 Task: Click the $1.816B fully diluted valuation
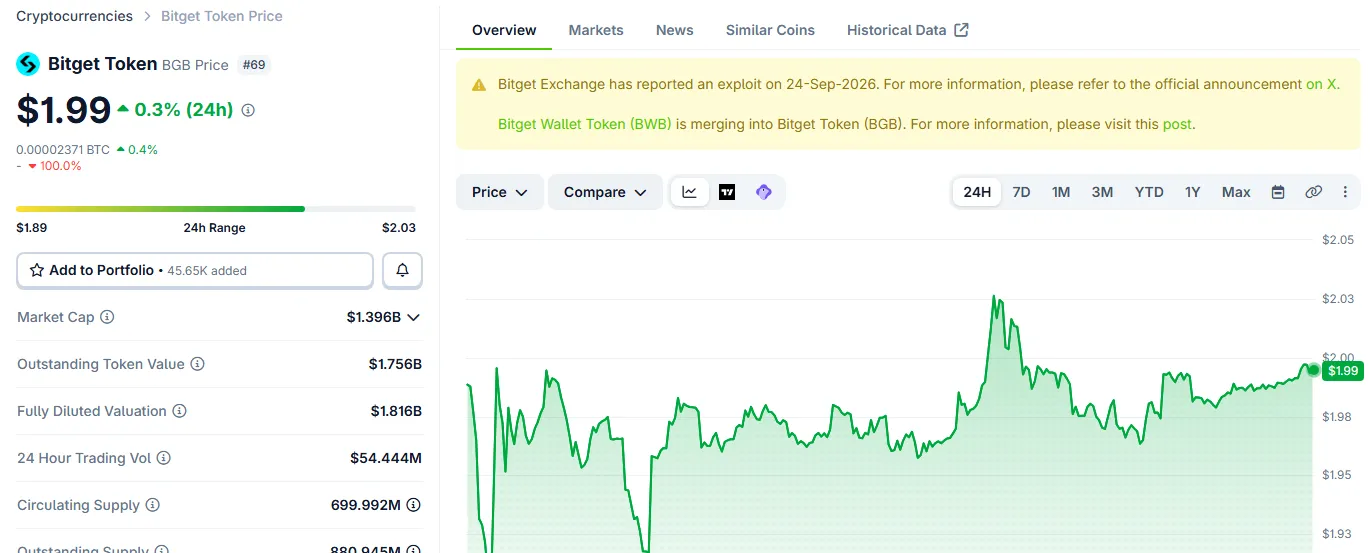pyautogui.click(x=396, y=411)
